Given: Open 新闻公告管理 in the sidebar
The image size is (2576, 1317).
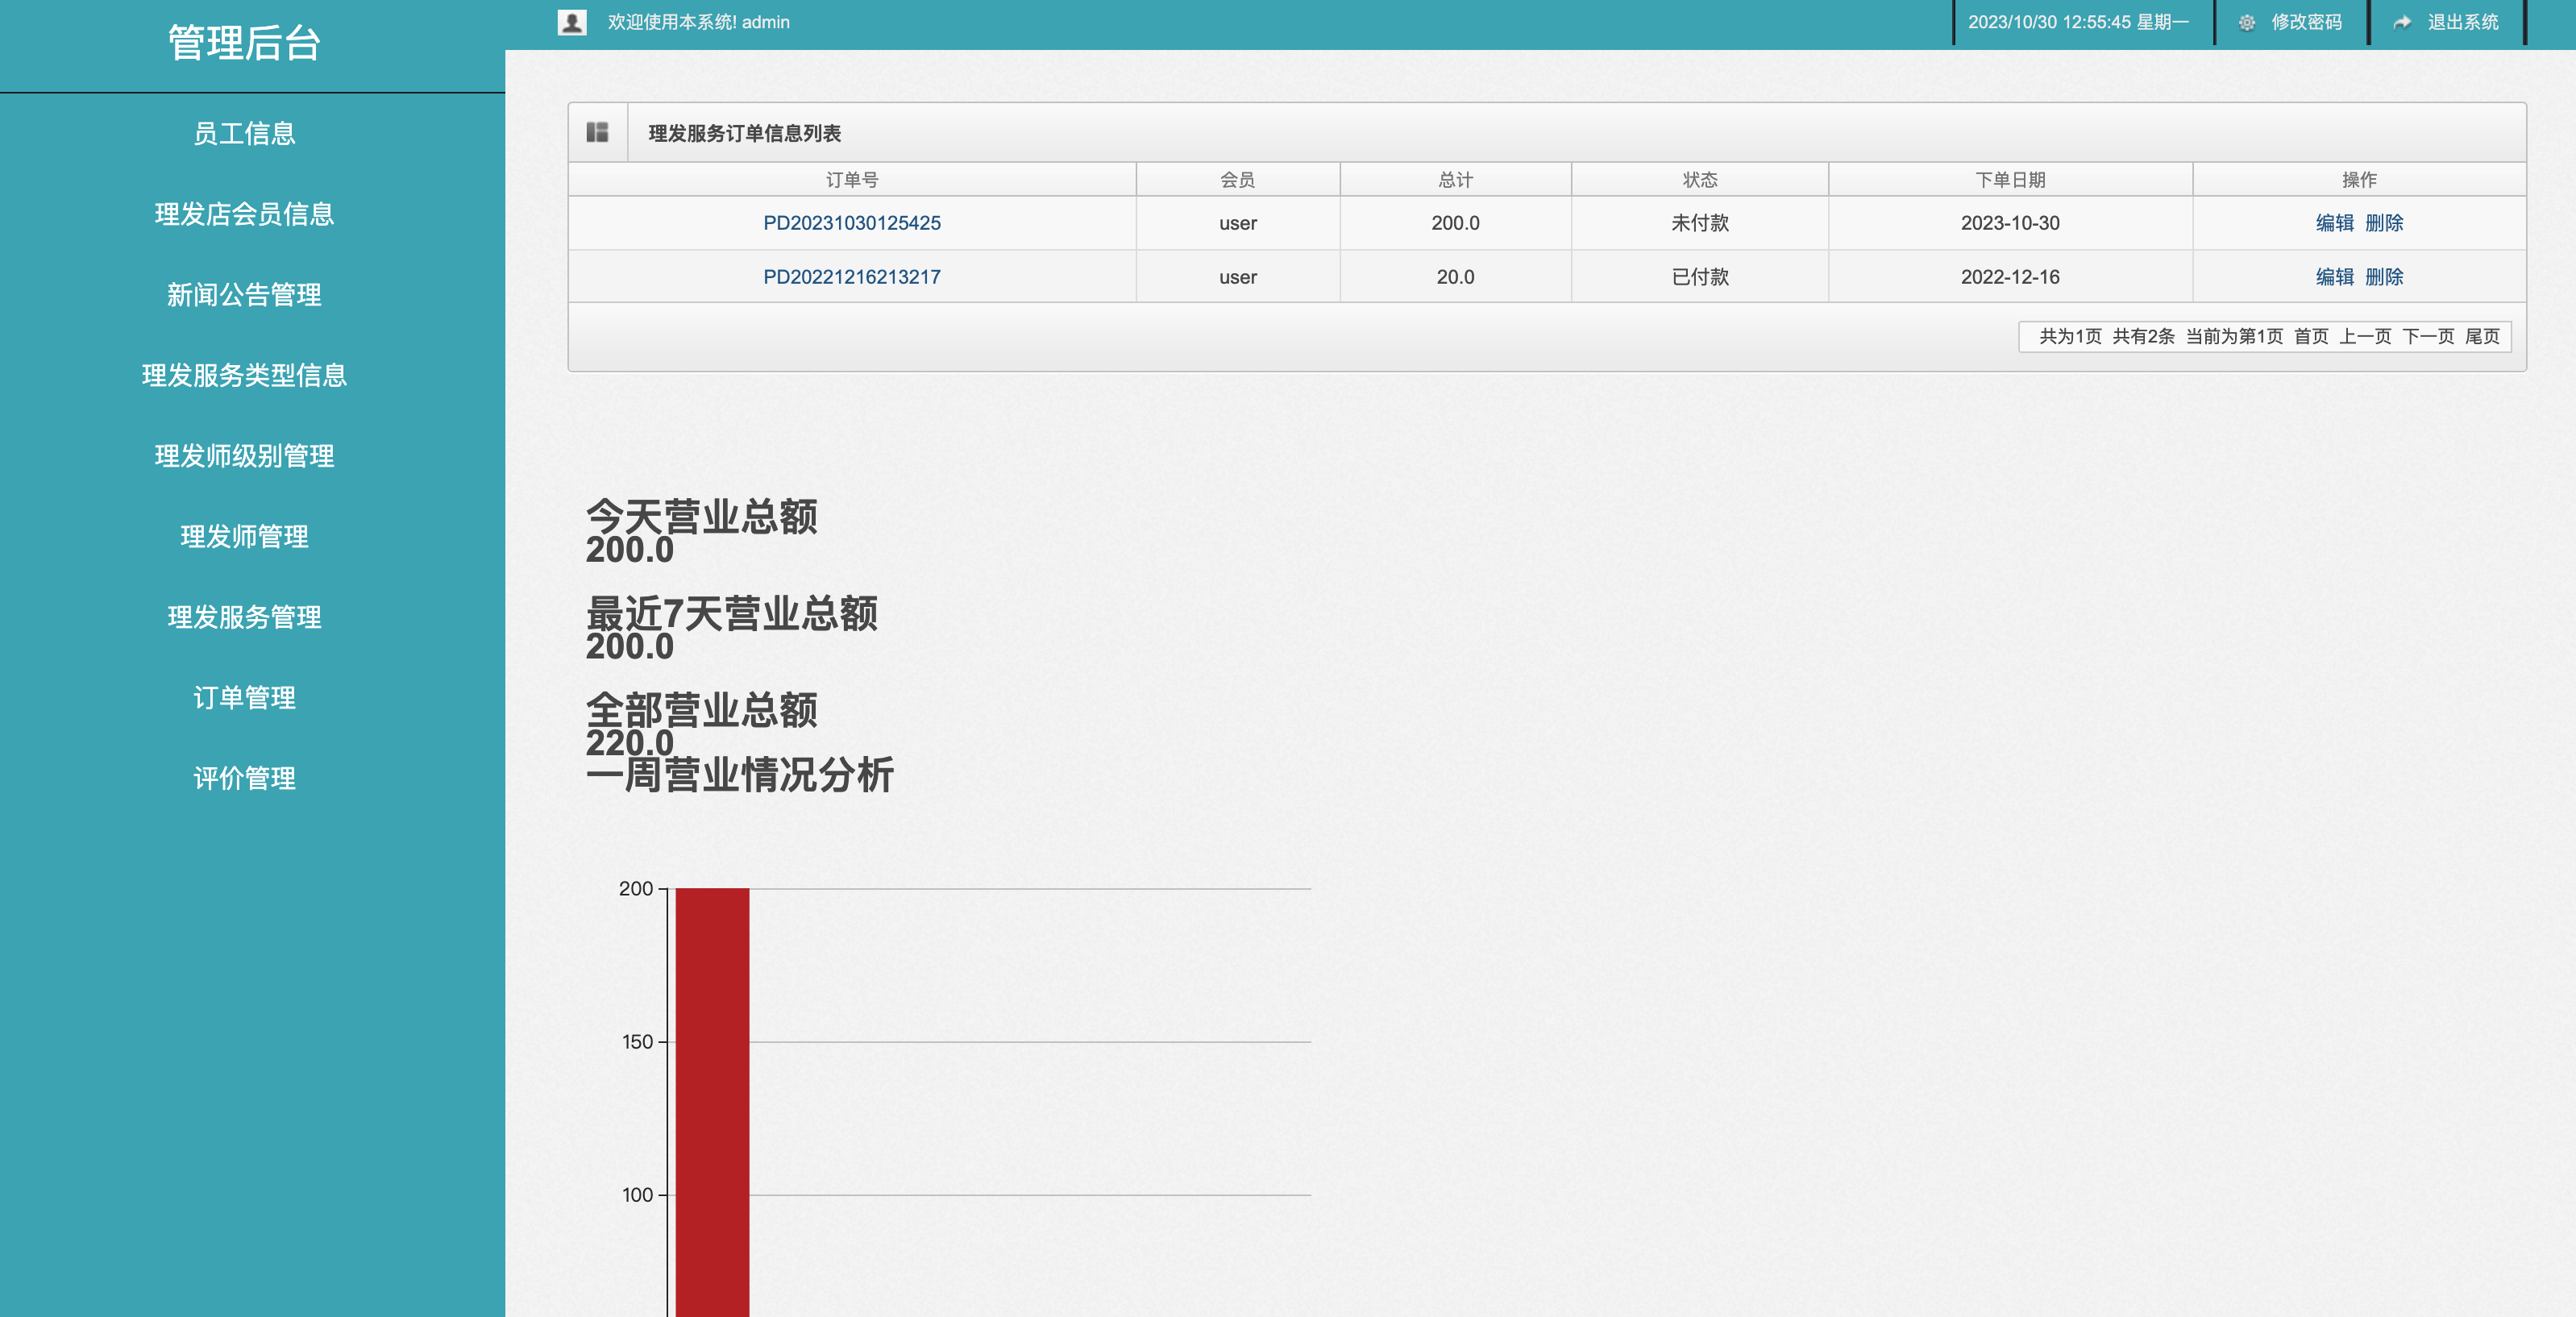Looking at the screenshot, I should click(244, 296).
